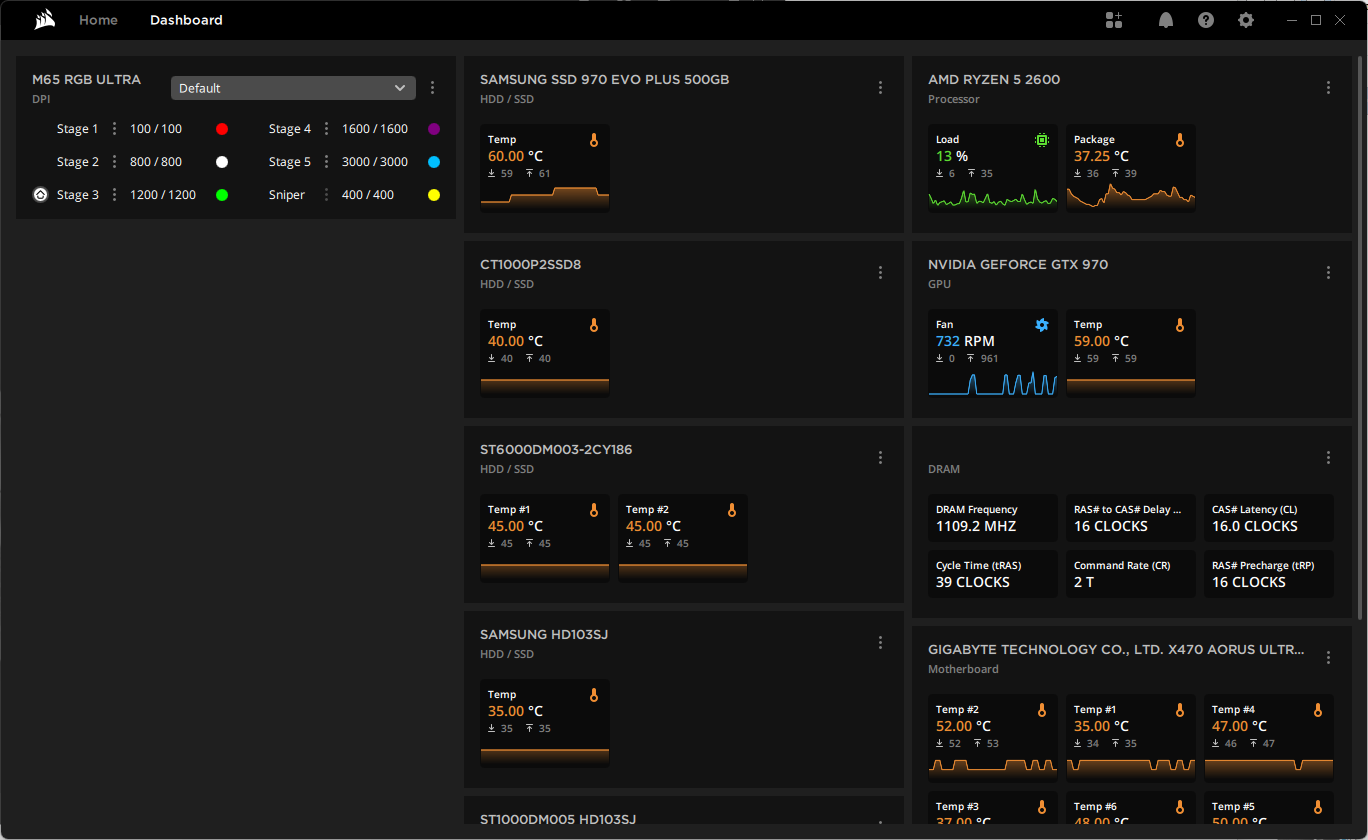This screenshot has width=1368, height=840.
Task: Open the help question mark icon
Action: point(1206,20)
